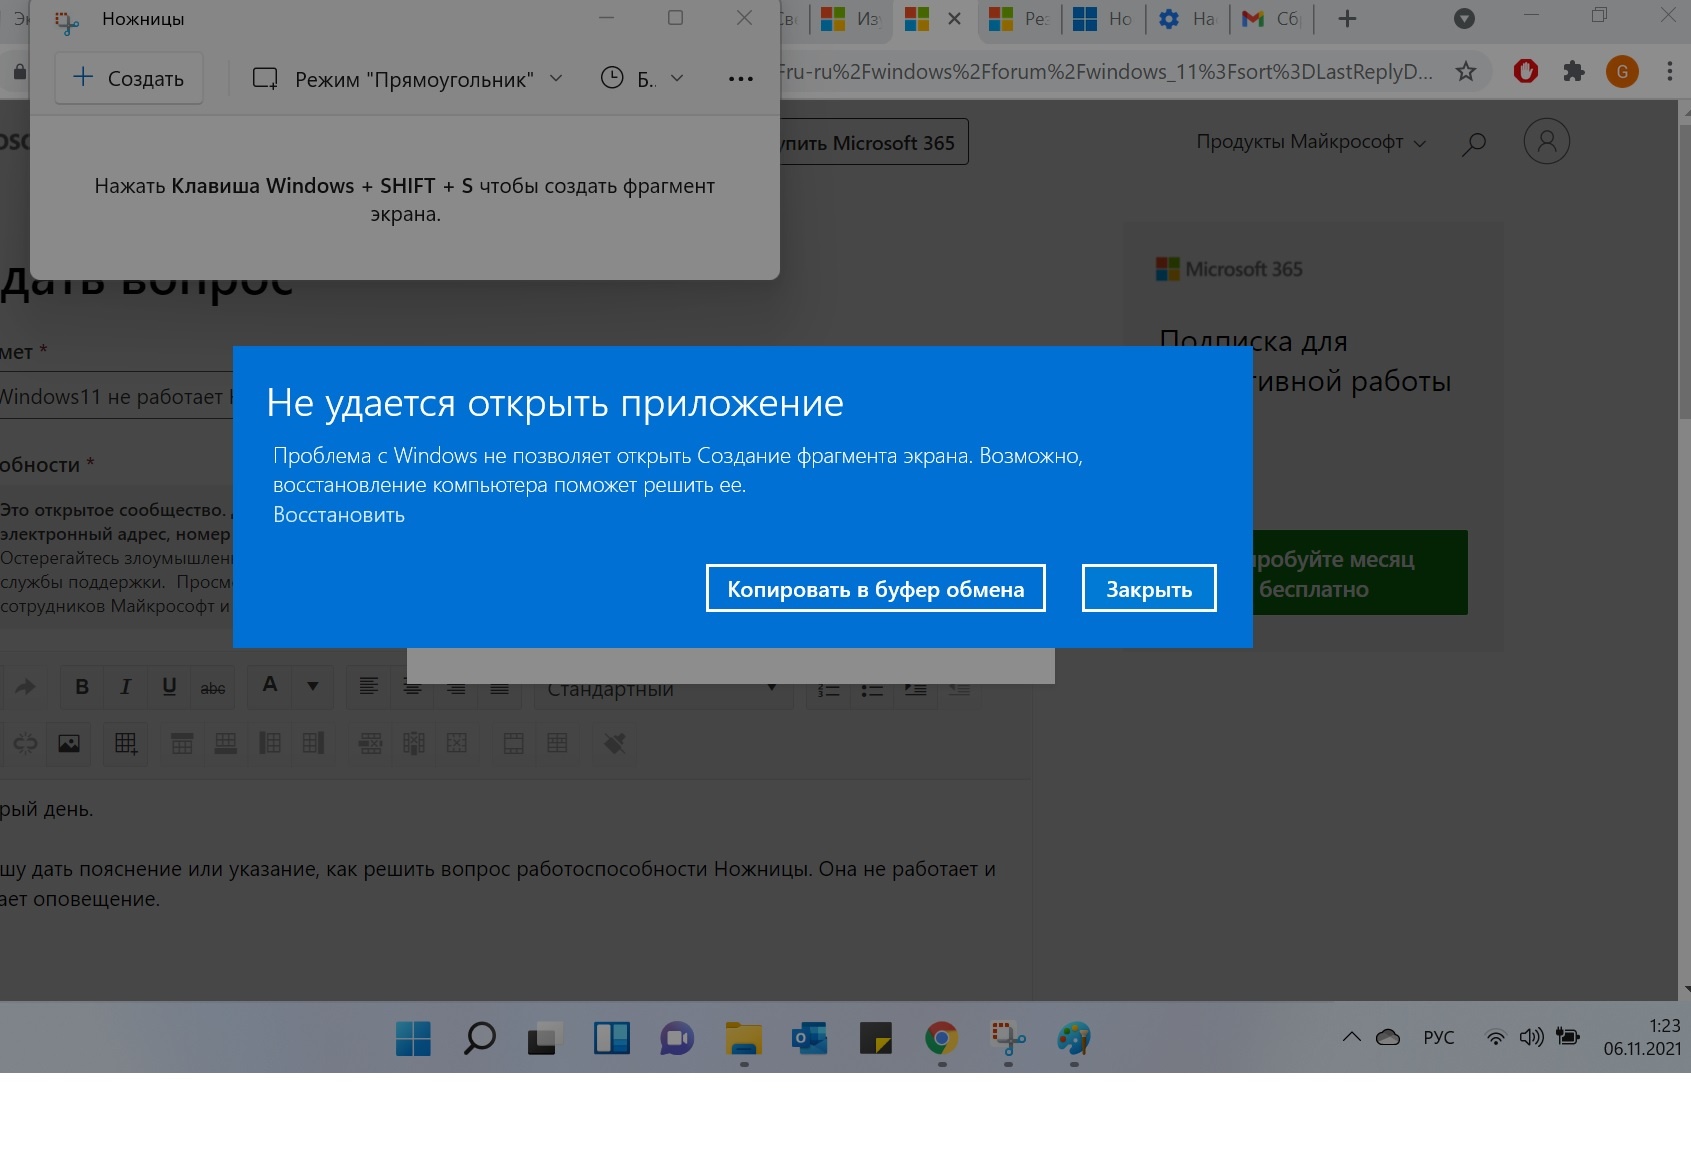Image resolution: width=1691 pixels, height=1170 pixels.
Task: Toggle underline formatting in the editor
Action: coord(169,687)
